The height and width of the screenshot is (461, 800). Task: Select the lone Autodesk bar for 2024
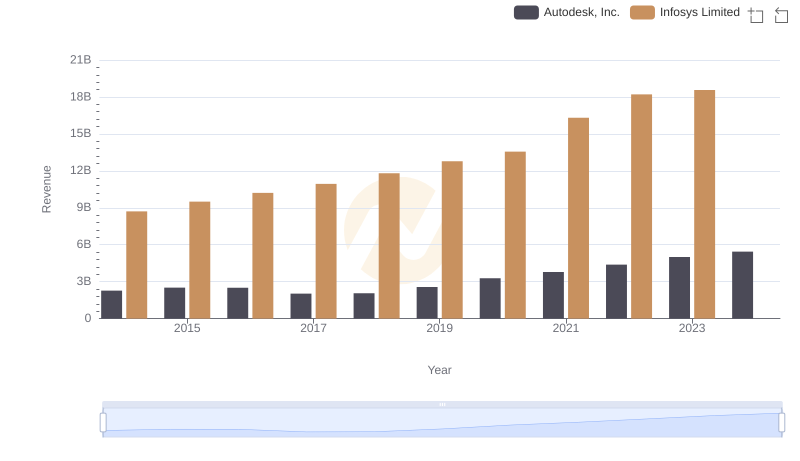coord(742,285)
